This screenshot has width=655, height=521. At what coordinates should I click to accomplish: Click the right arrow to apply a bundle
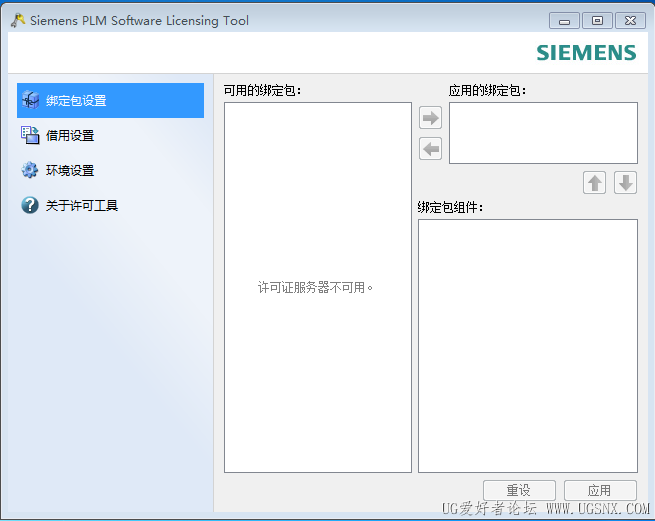430,118
